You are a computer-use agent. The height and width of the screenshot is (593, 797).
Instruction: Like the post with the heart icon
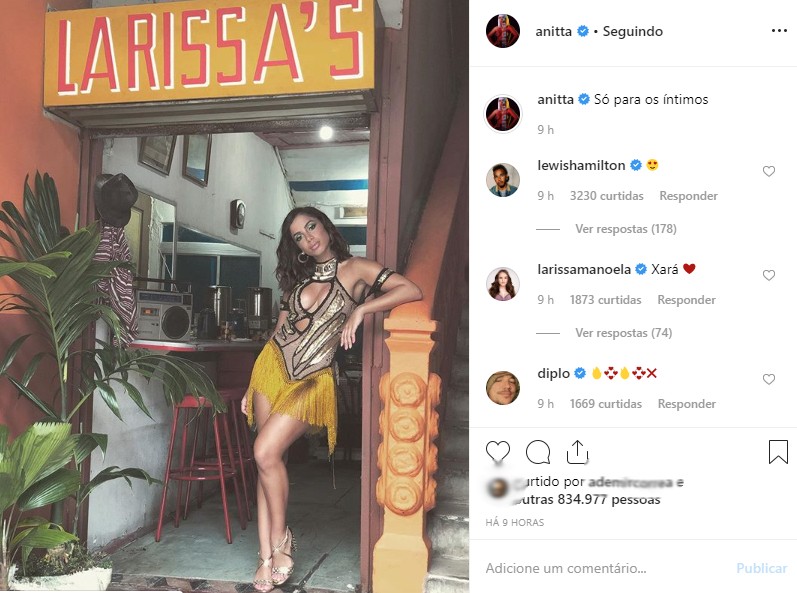[x=498, y=451]
